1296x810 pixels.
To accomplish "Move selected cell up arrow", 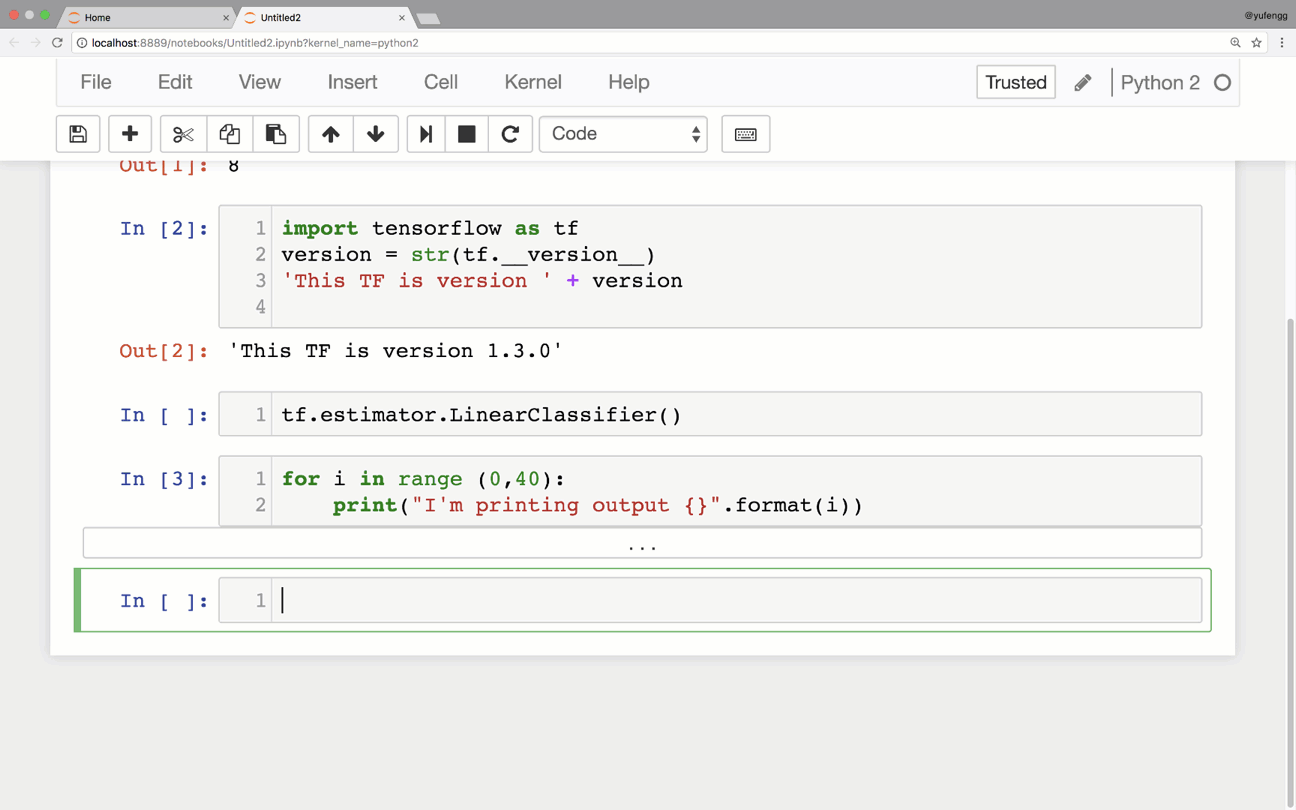I will 331,134.
